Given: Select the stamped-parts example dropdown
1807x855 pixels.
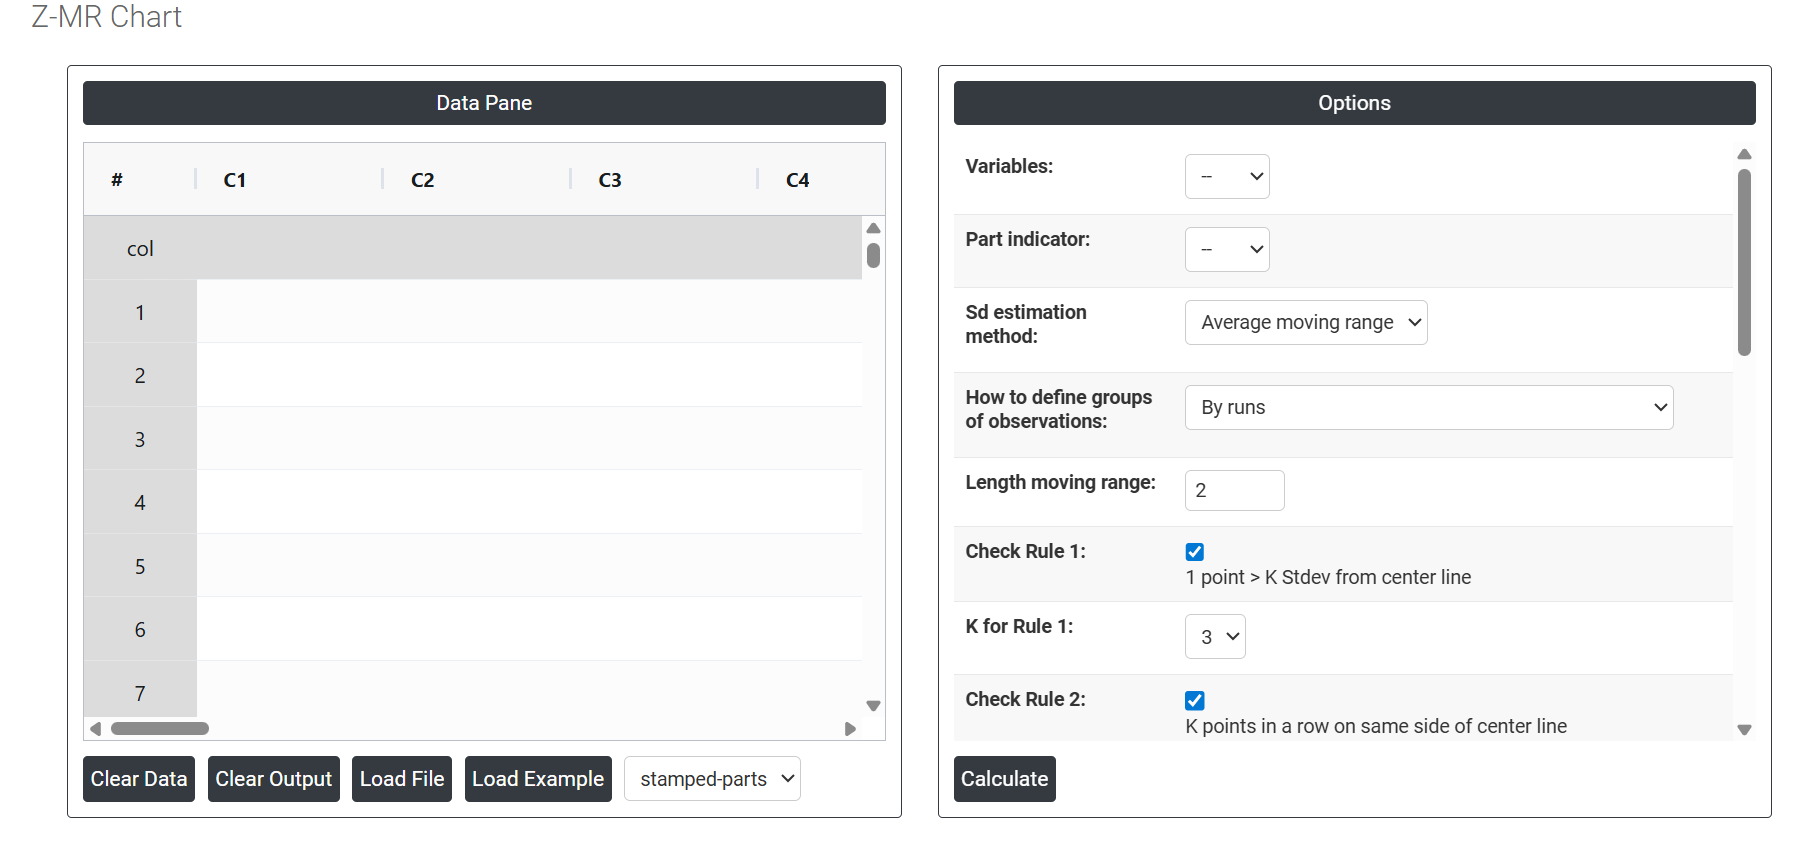Looking at the screenshot, I should tap(712, 779).
